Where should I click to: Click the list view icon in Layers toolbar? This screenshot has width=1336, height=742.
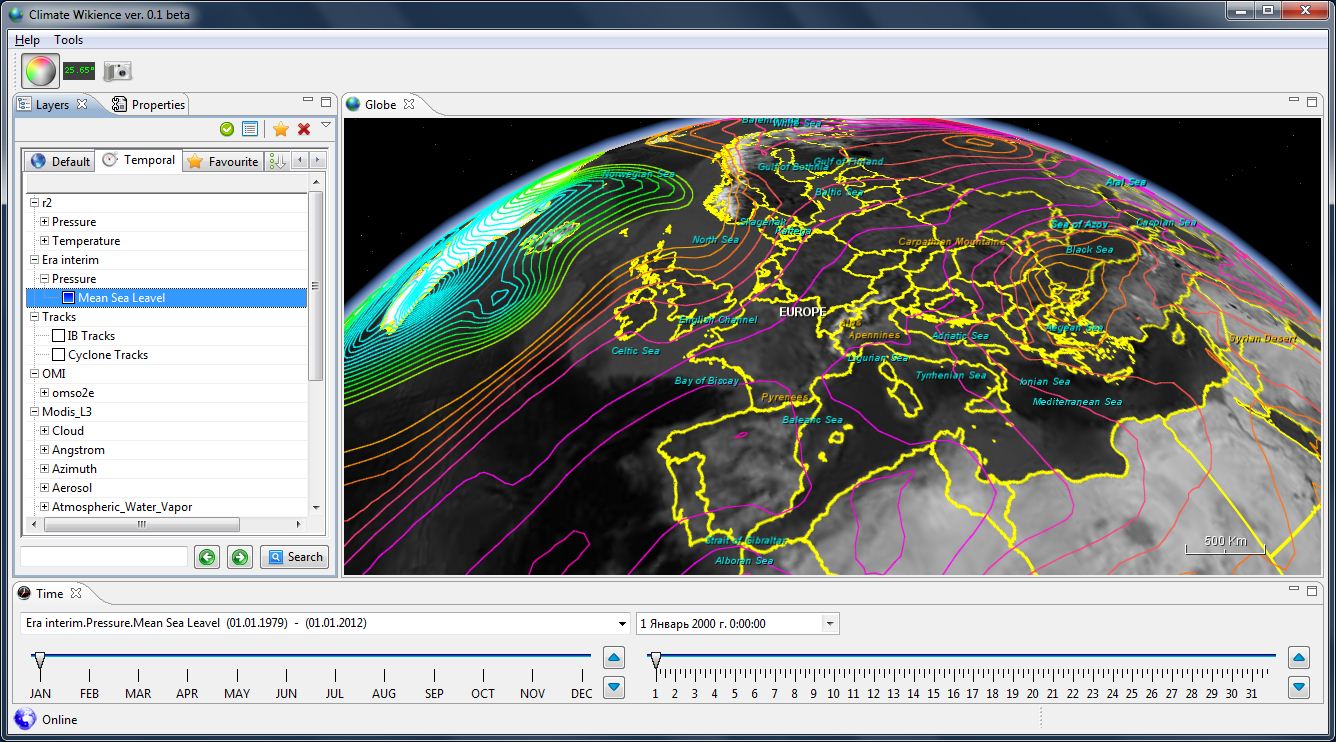pyautogui.click(x=250, y=129)
